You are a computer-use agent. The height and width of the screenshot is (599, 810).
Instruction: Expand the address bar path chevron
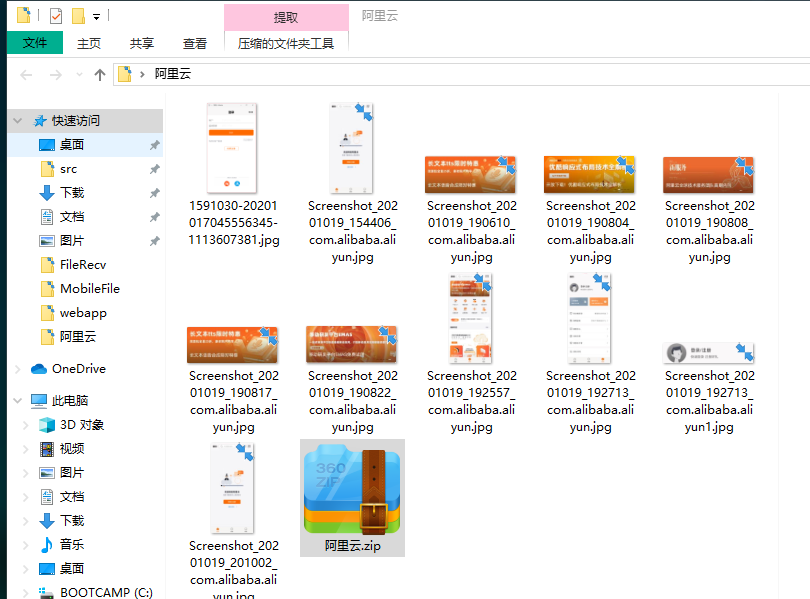pos(142,74)
